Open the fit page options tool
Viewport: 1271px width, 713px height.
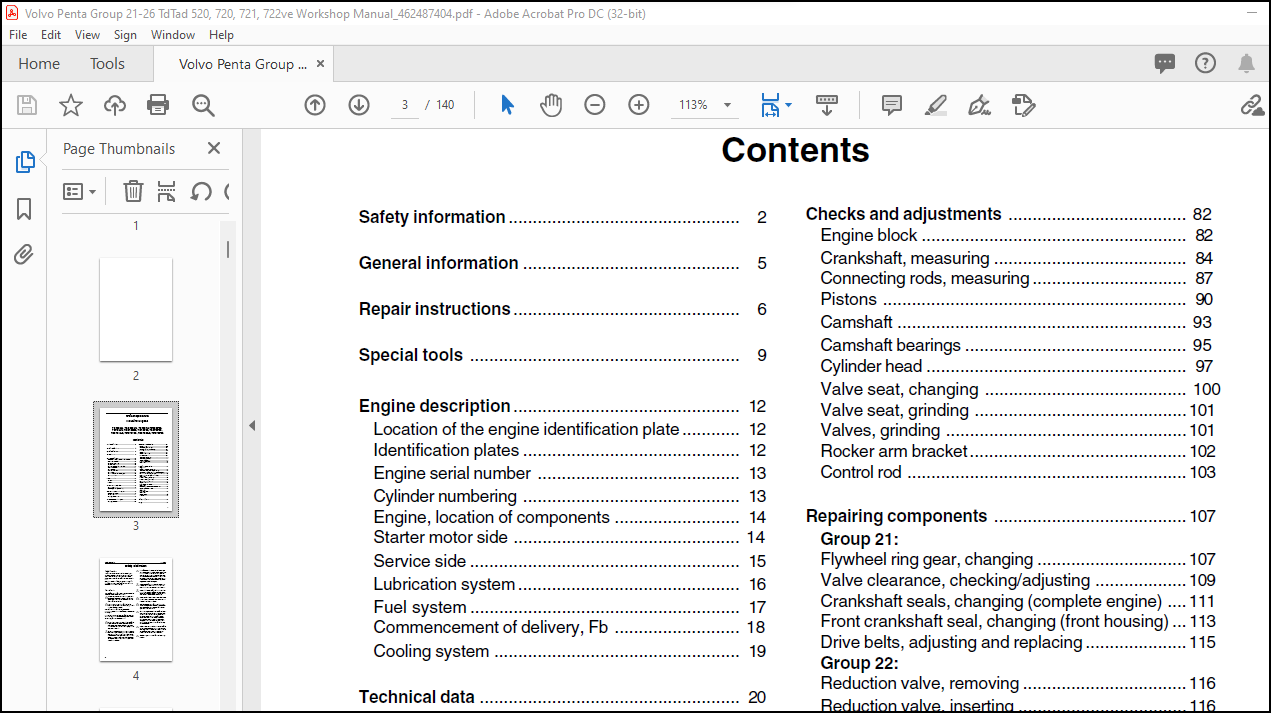[x=776, y=105]
